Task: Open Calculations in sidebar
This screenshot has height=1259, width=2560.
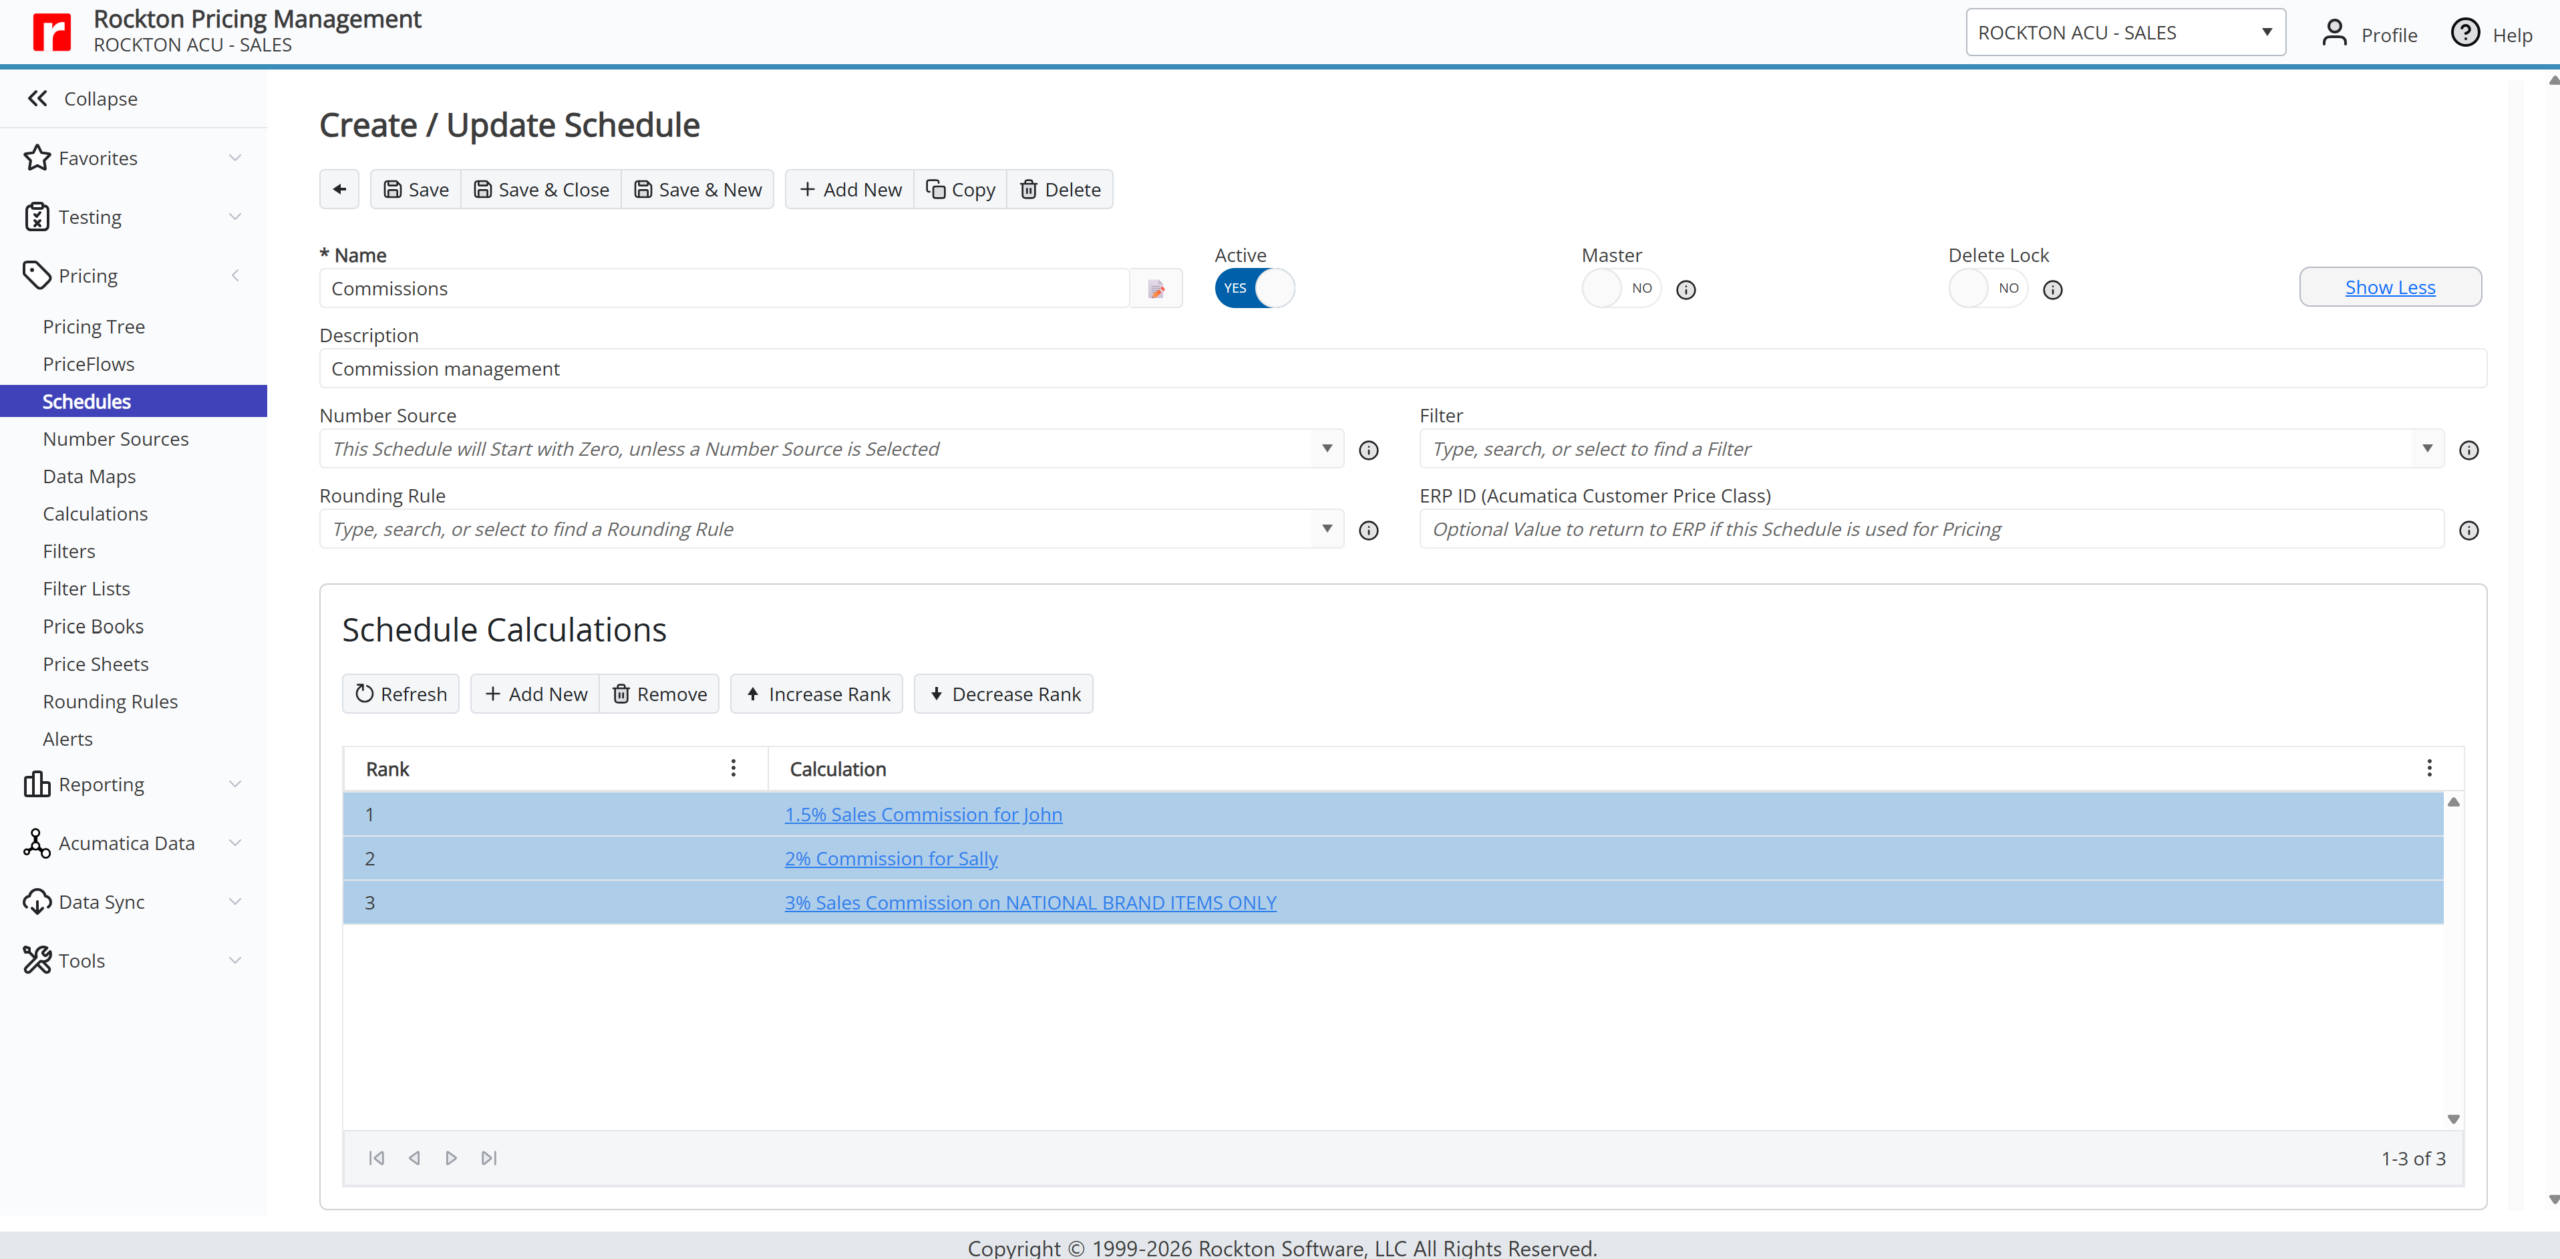Action: pos(96,514)
